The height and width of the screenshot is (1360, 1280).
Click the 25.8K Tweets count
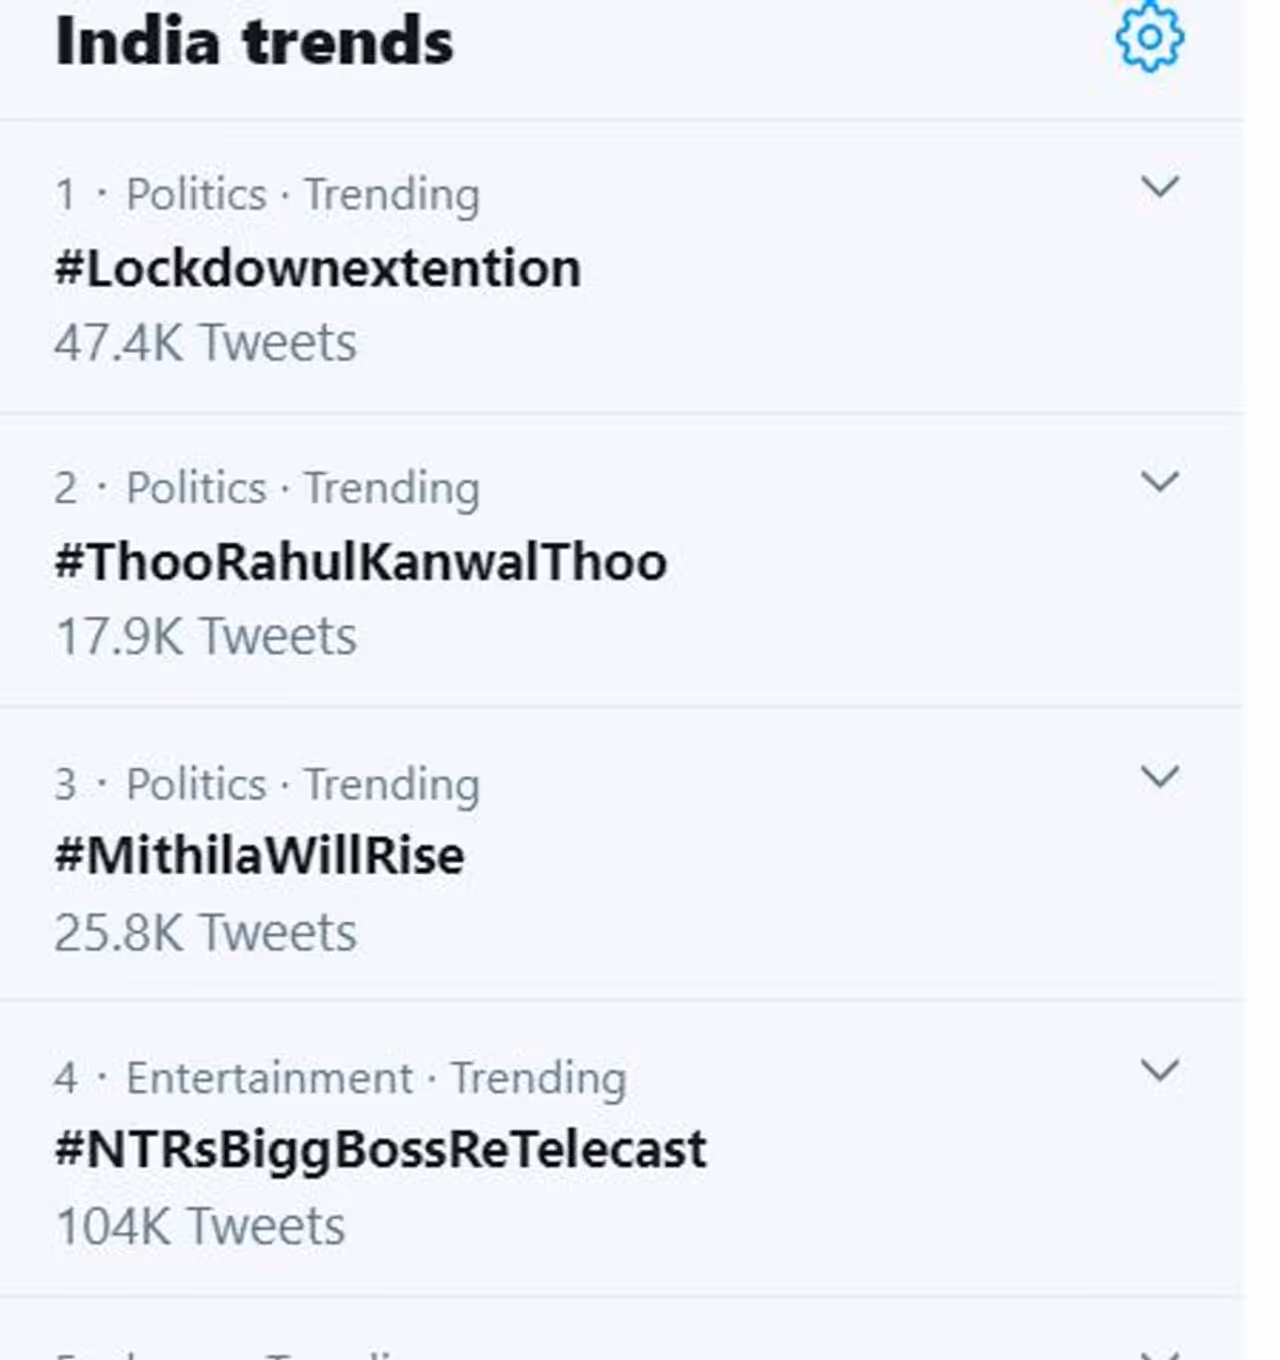[205, 932]
